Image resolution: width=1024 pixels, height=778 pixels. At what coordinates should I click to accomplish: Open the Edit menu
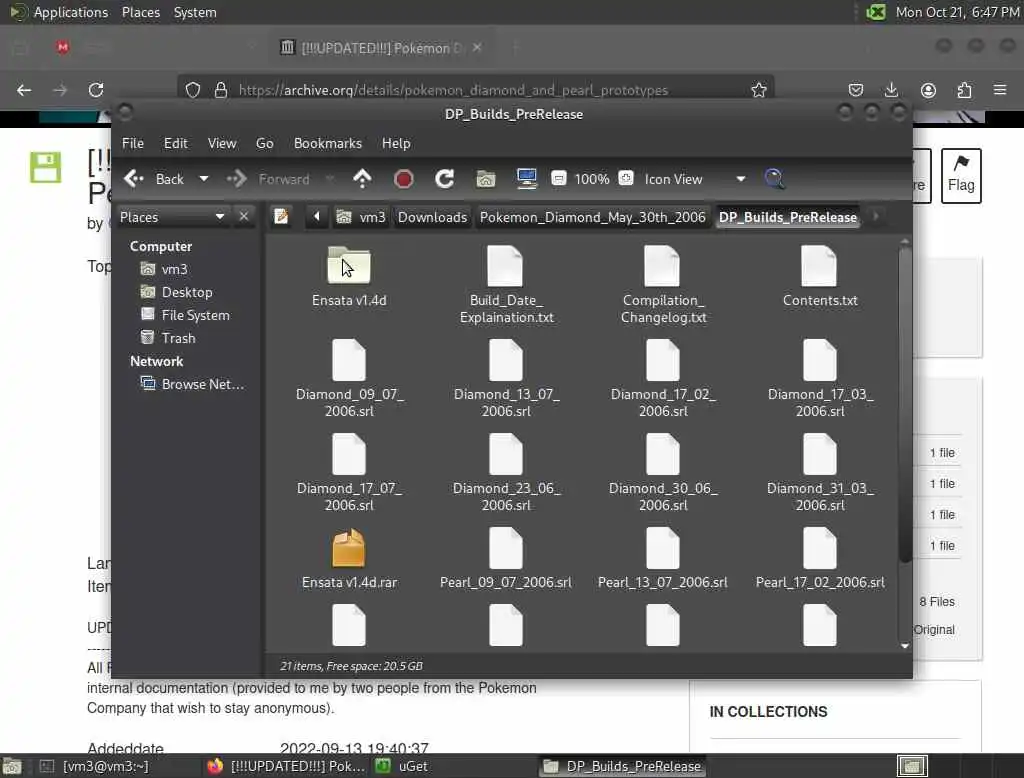(x=175, y=143)
